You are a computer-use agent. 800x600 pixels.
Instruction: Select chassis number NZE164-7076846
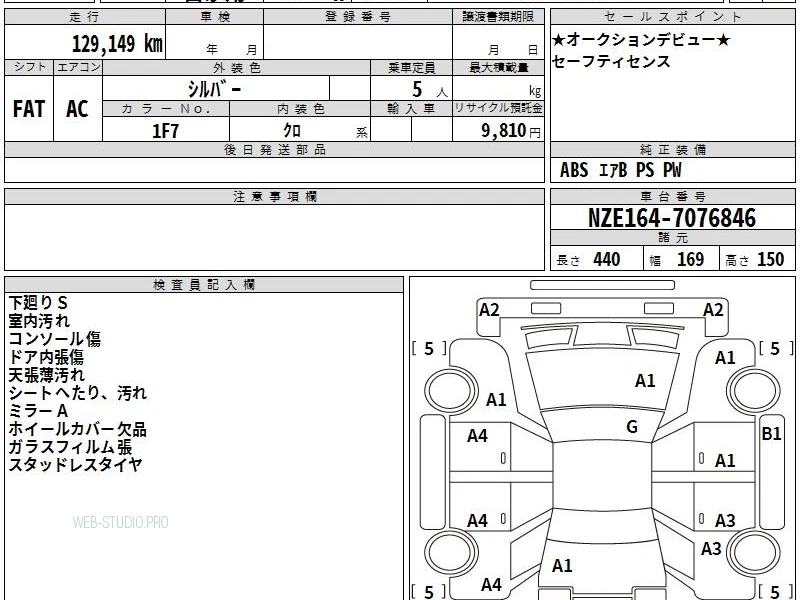pyautogui.click(x=672, y=218)
